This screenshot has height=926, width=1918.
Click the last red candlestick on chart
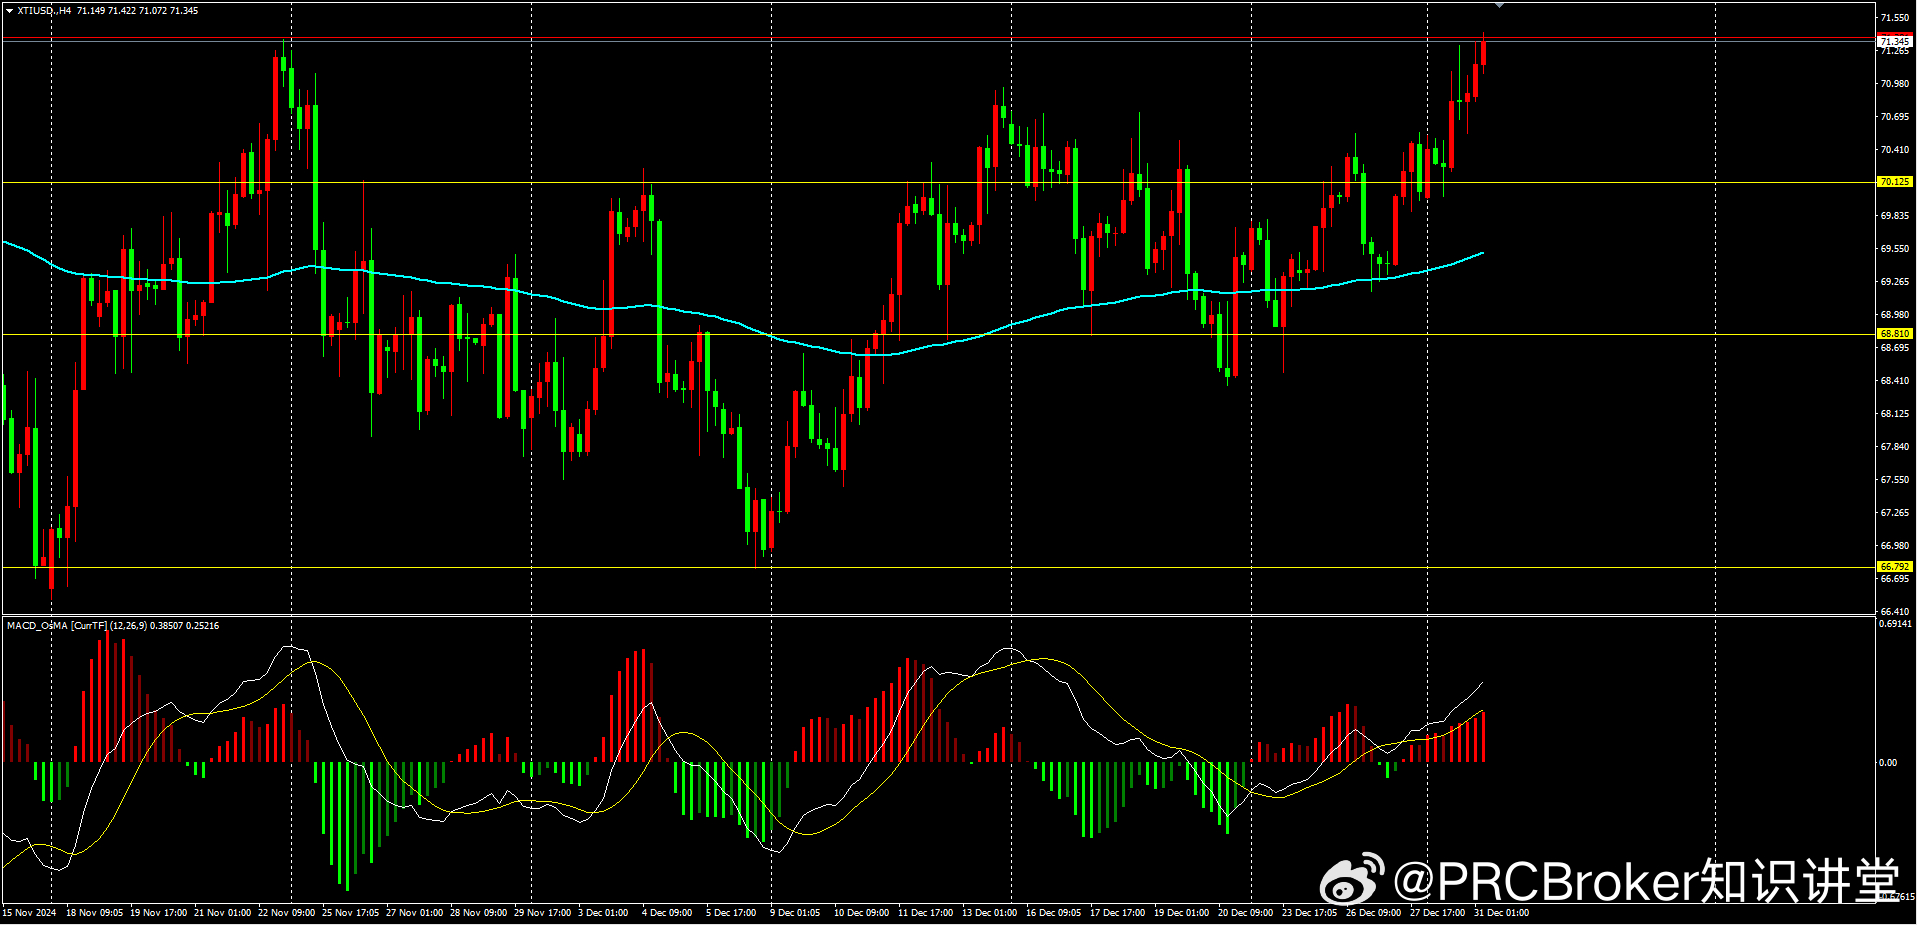click(1483, 52)
